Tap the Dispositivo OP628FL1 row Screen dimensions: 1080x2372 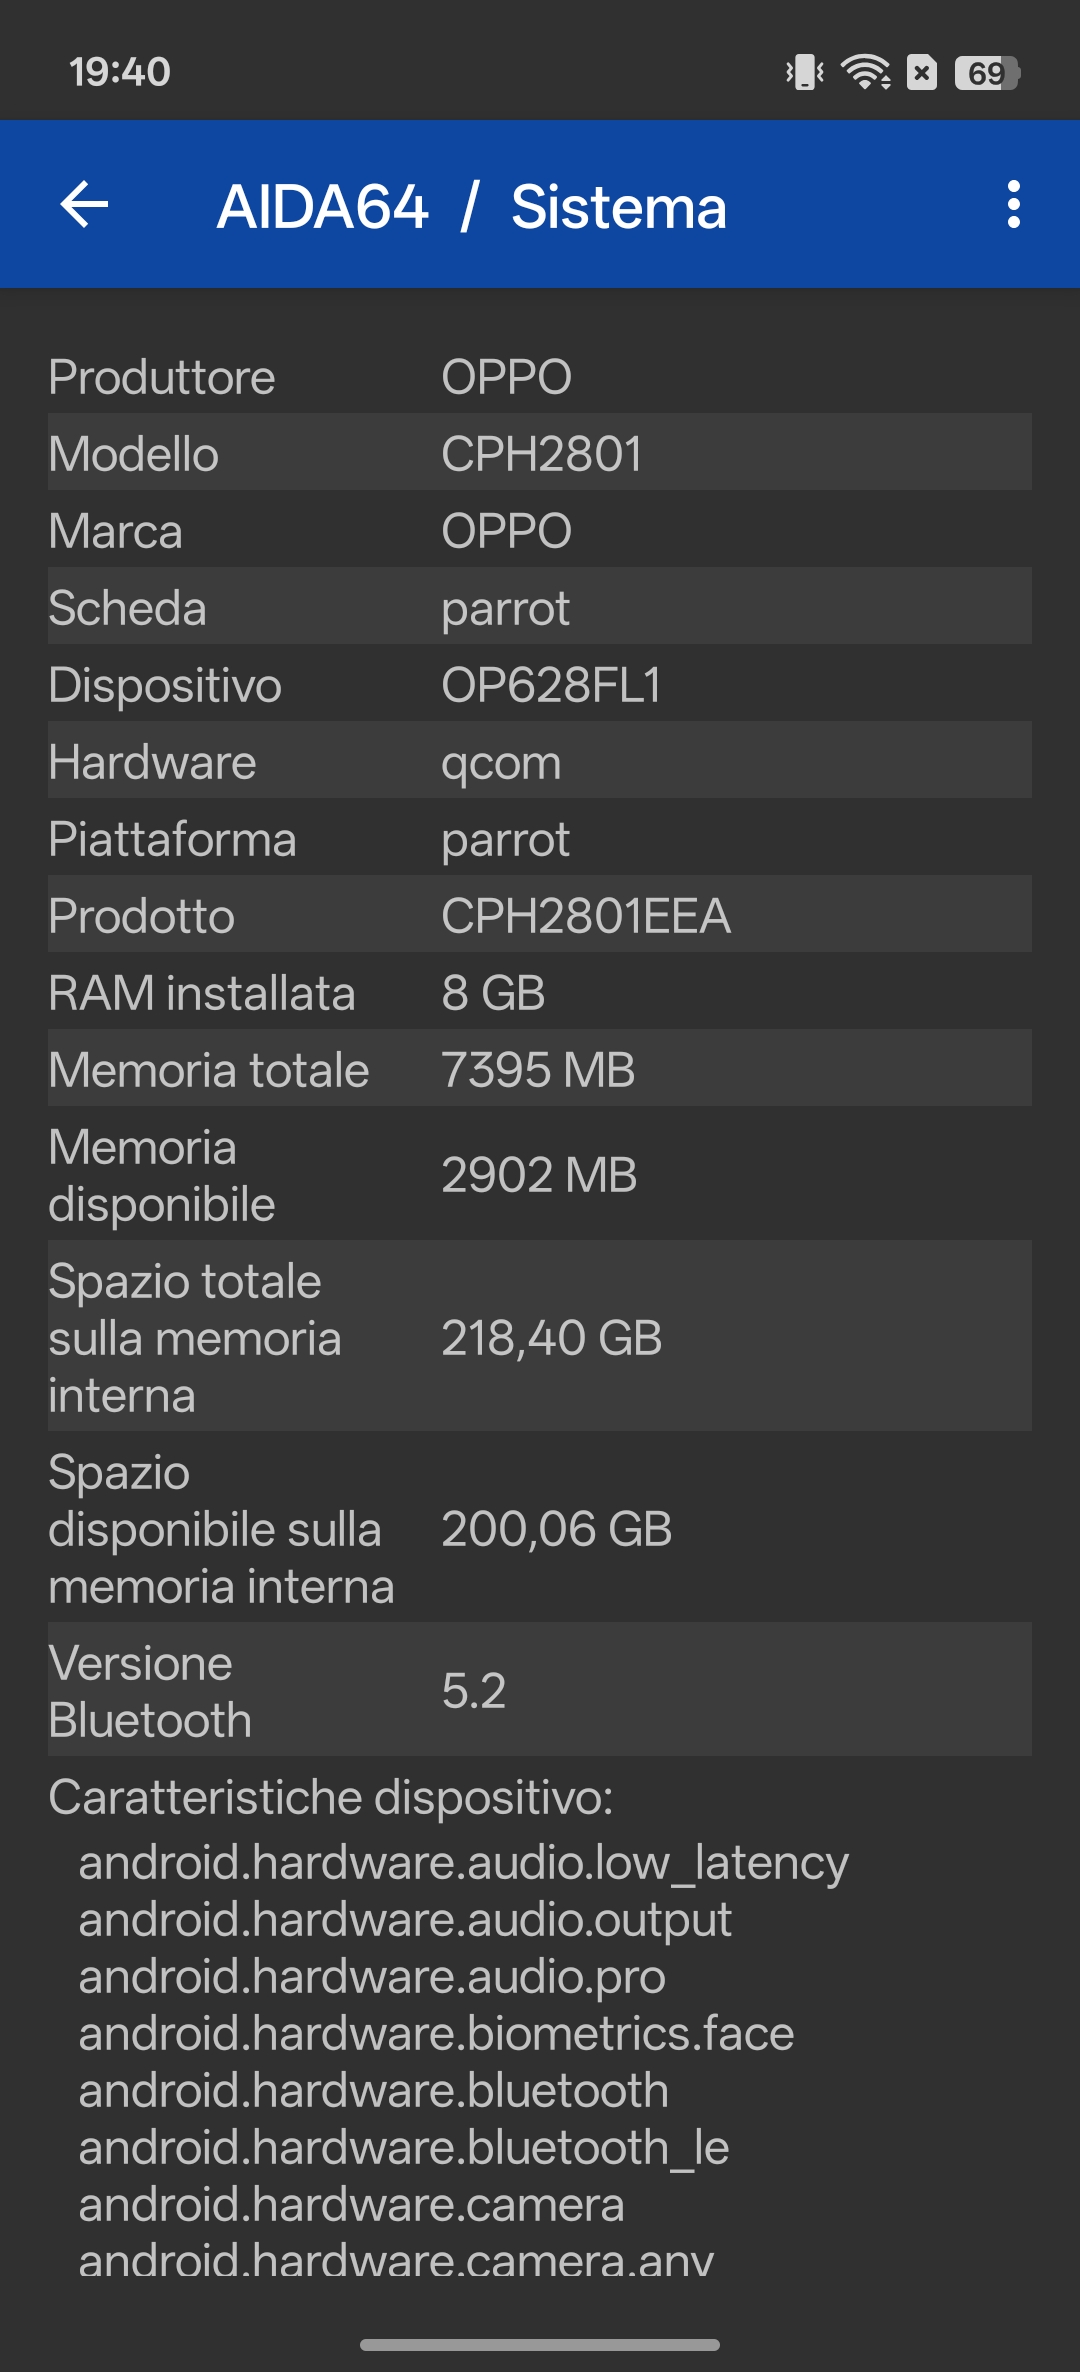tap(540, 685)
